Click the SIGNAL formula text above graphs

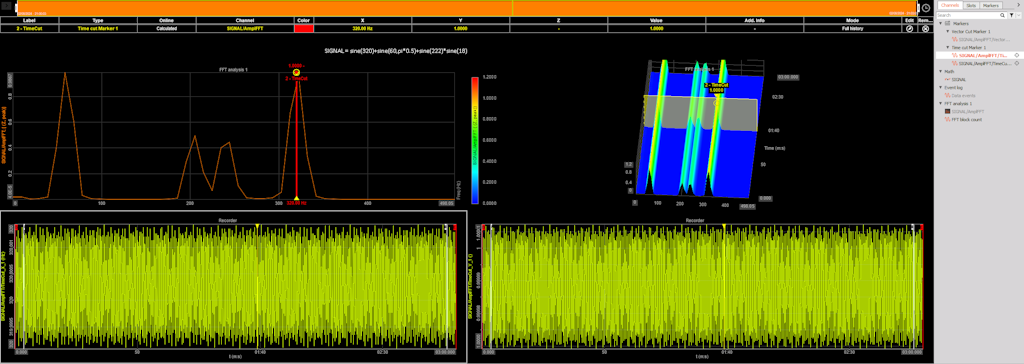tap(396, 51)
